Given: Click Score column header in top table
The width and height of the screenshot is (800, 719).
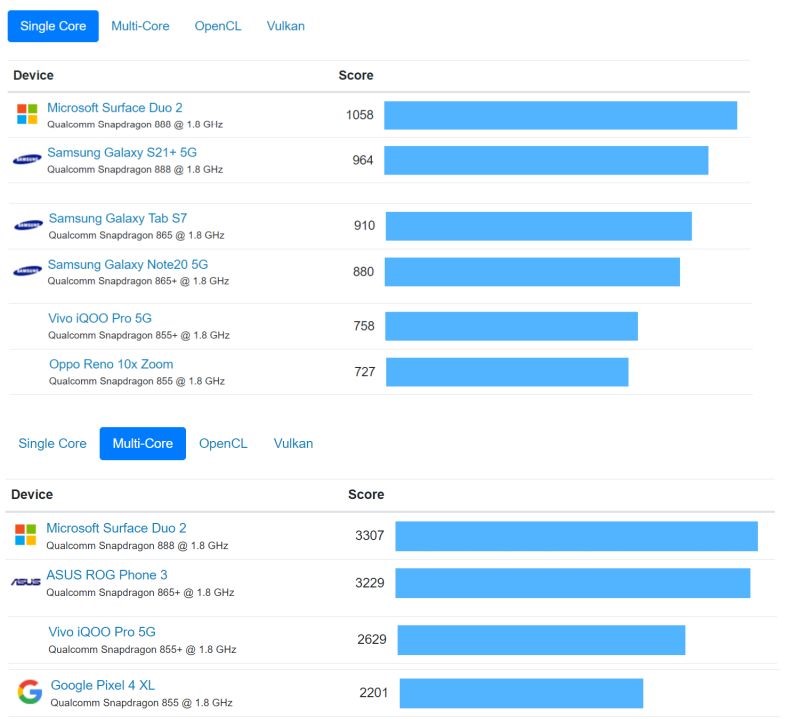Looking at the screenshot, I should pos(356,76).
